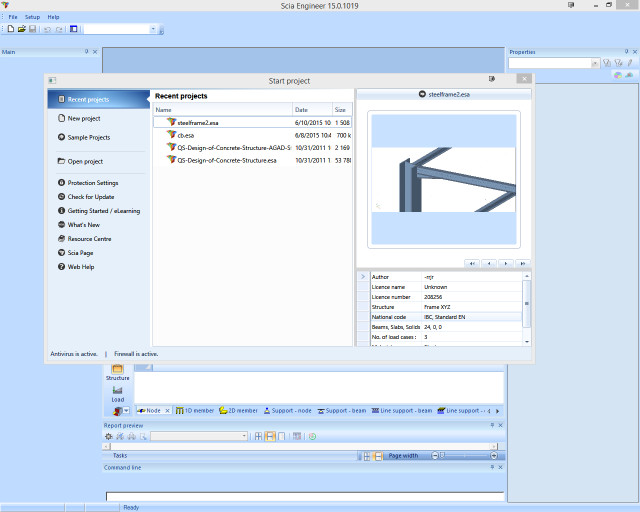Open the Properties panel selection dropdown
Screen dimensions: 640x512
tap(595, 63)
